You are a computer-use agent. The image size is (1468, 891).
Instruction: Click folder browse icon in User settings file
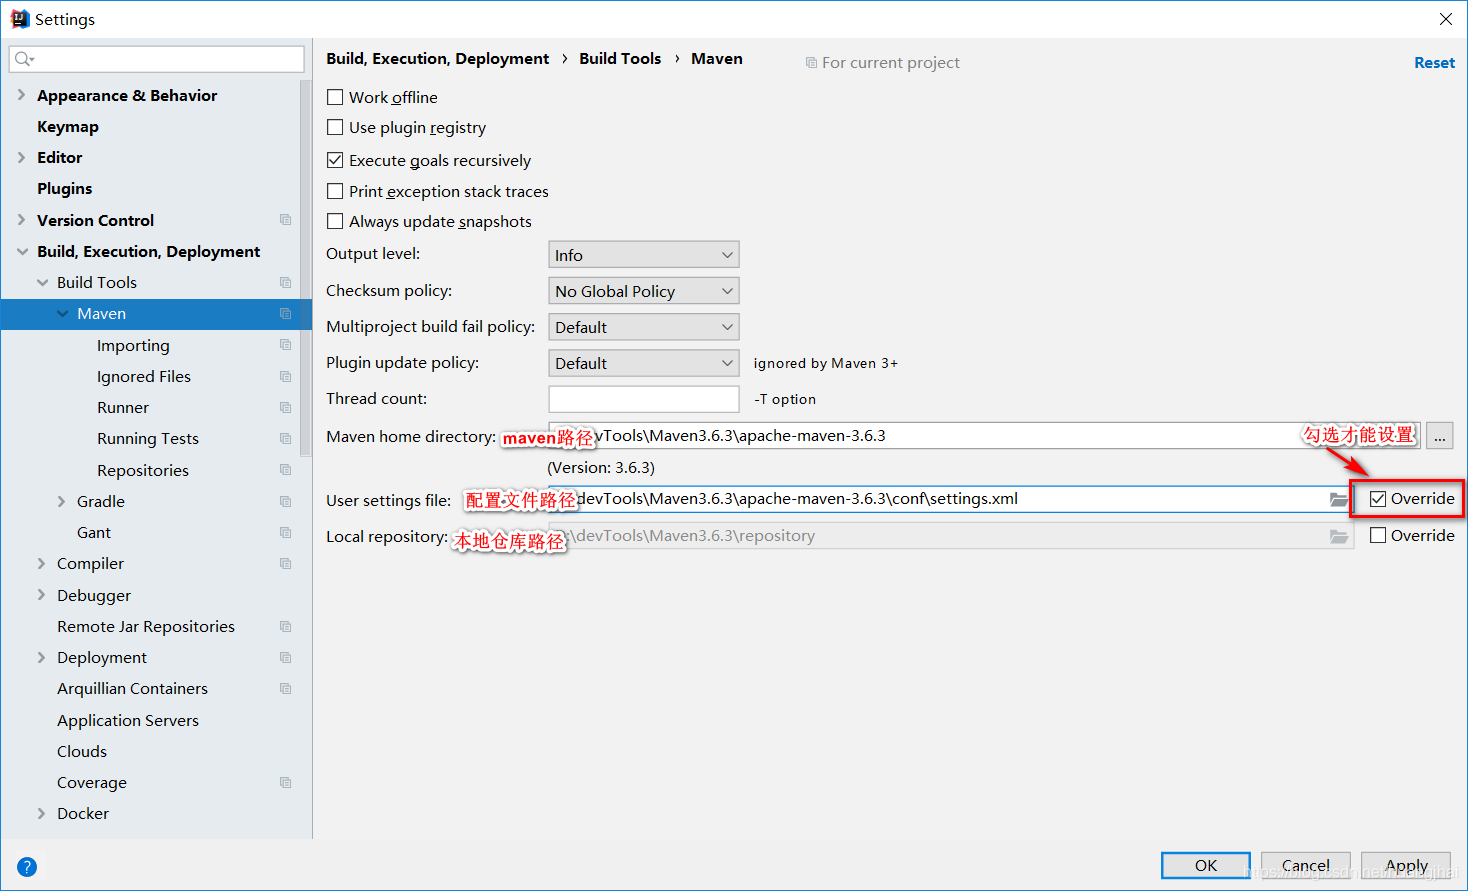[1339, 499]
